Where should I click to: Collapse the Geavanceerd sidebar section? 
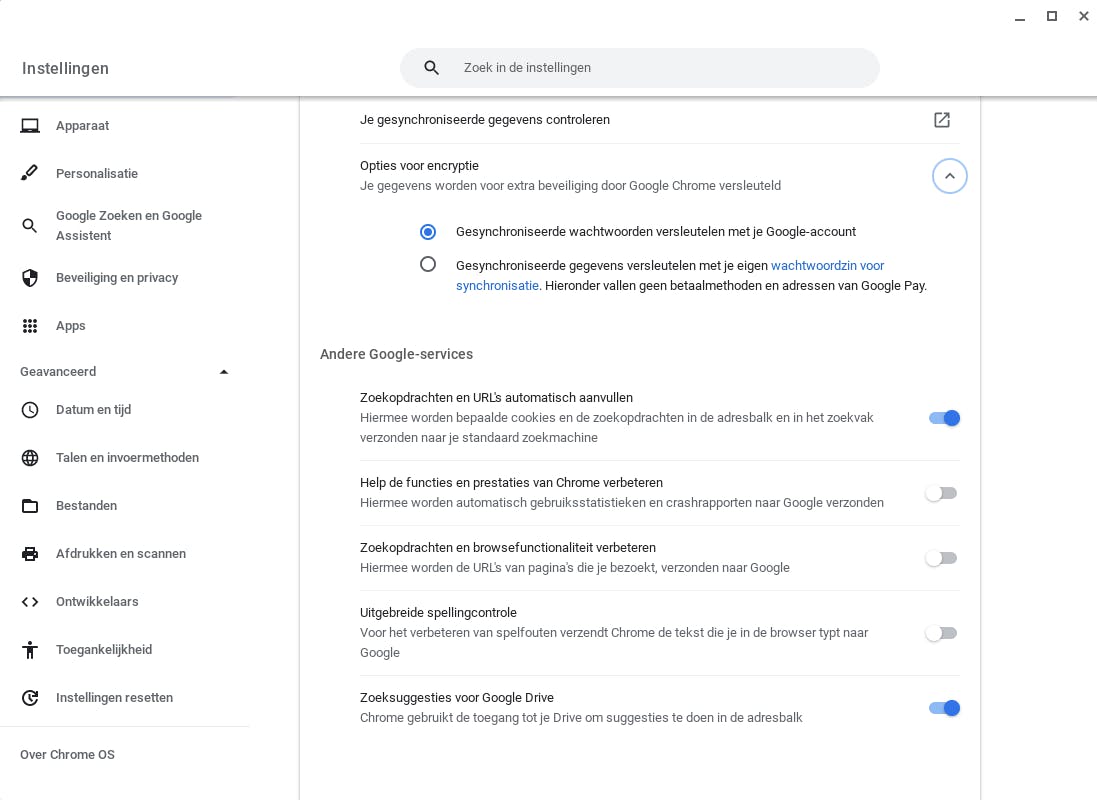224,372
